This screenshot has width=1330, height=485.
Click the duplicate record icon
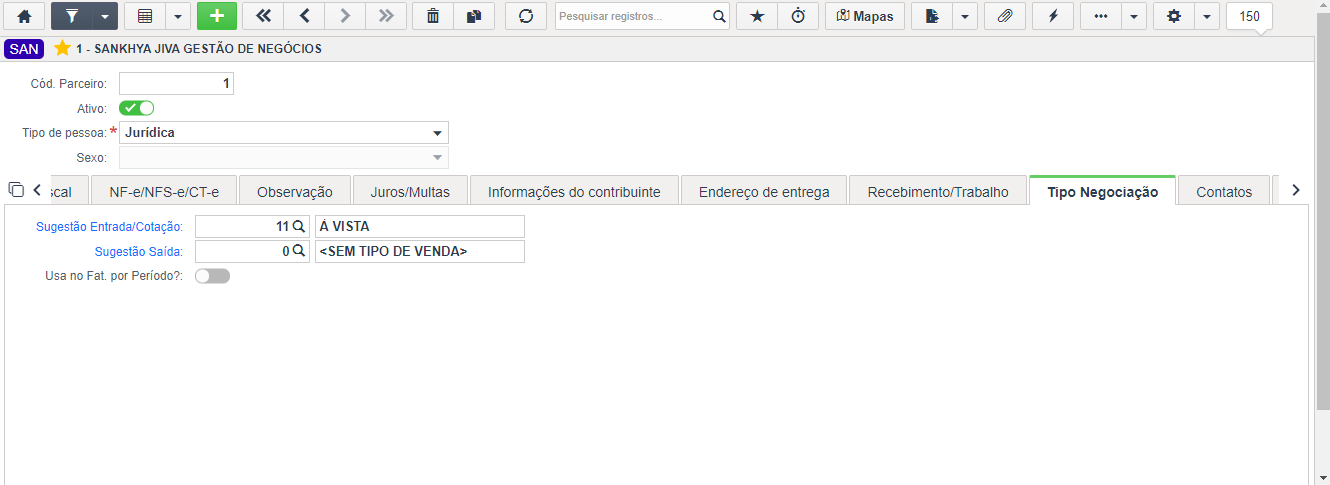click(x=473, y=16)
